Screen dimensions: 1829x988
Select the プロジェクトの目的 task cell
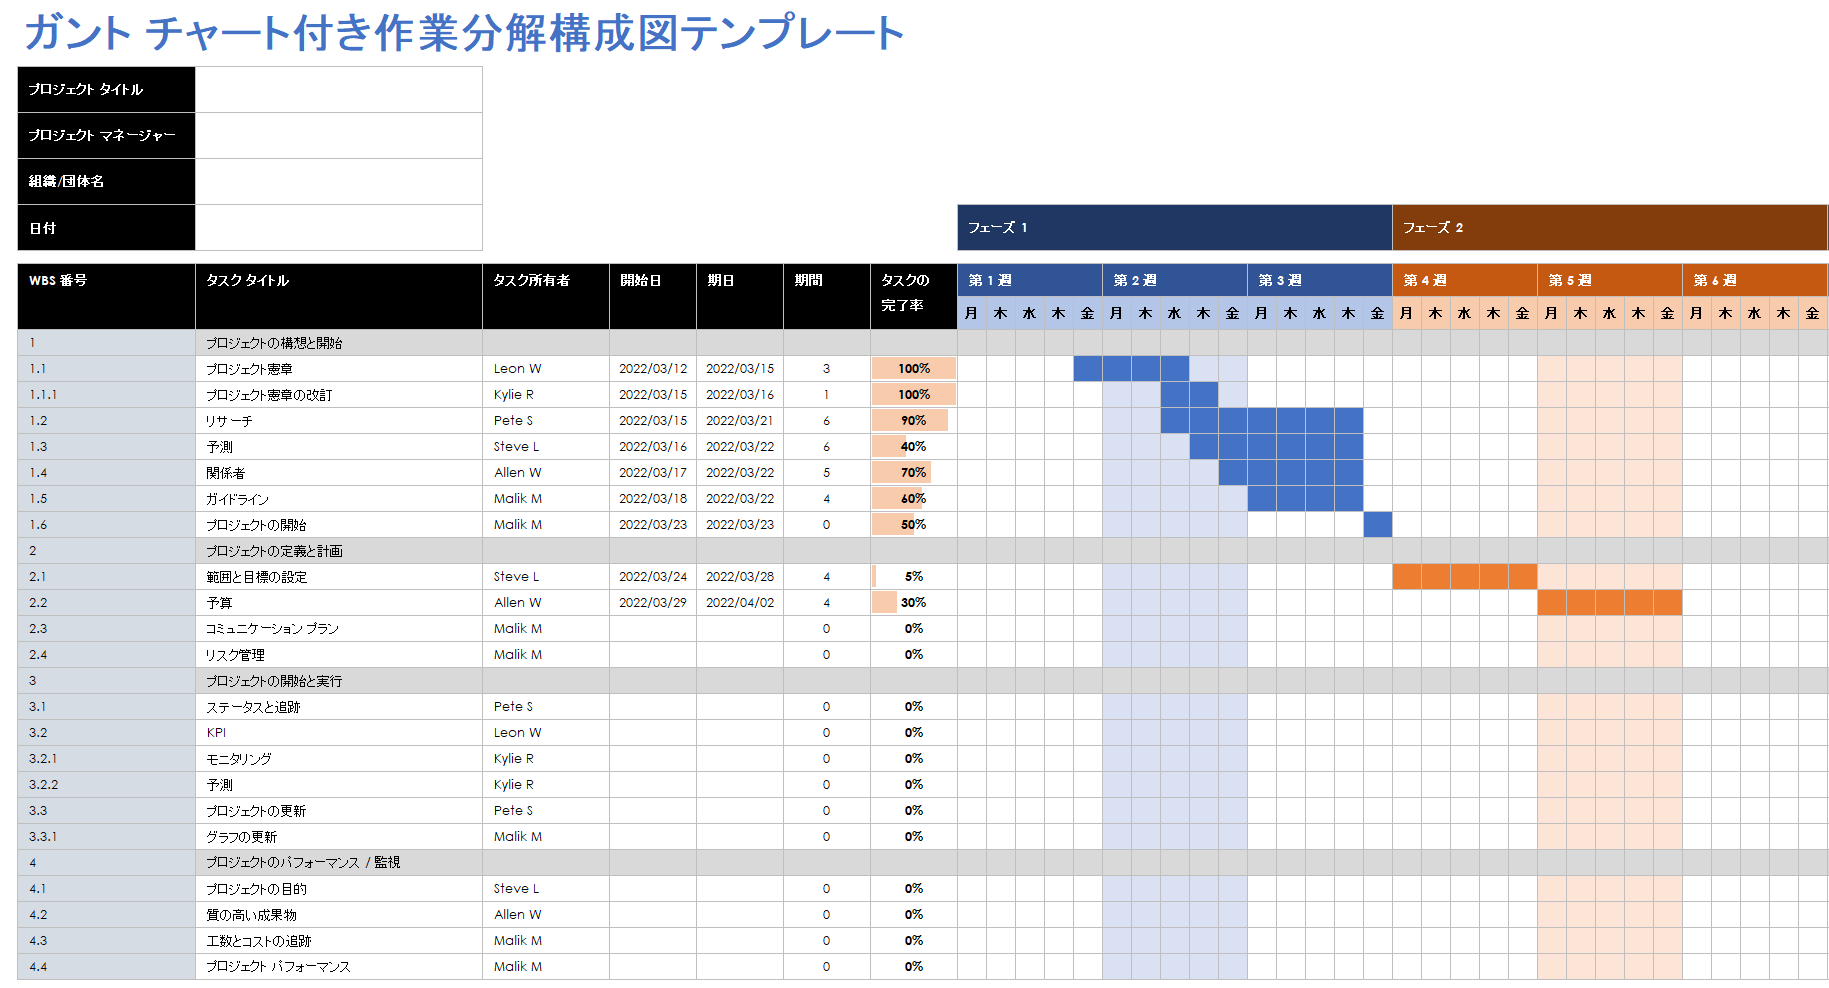339,889
